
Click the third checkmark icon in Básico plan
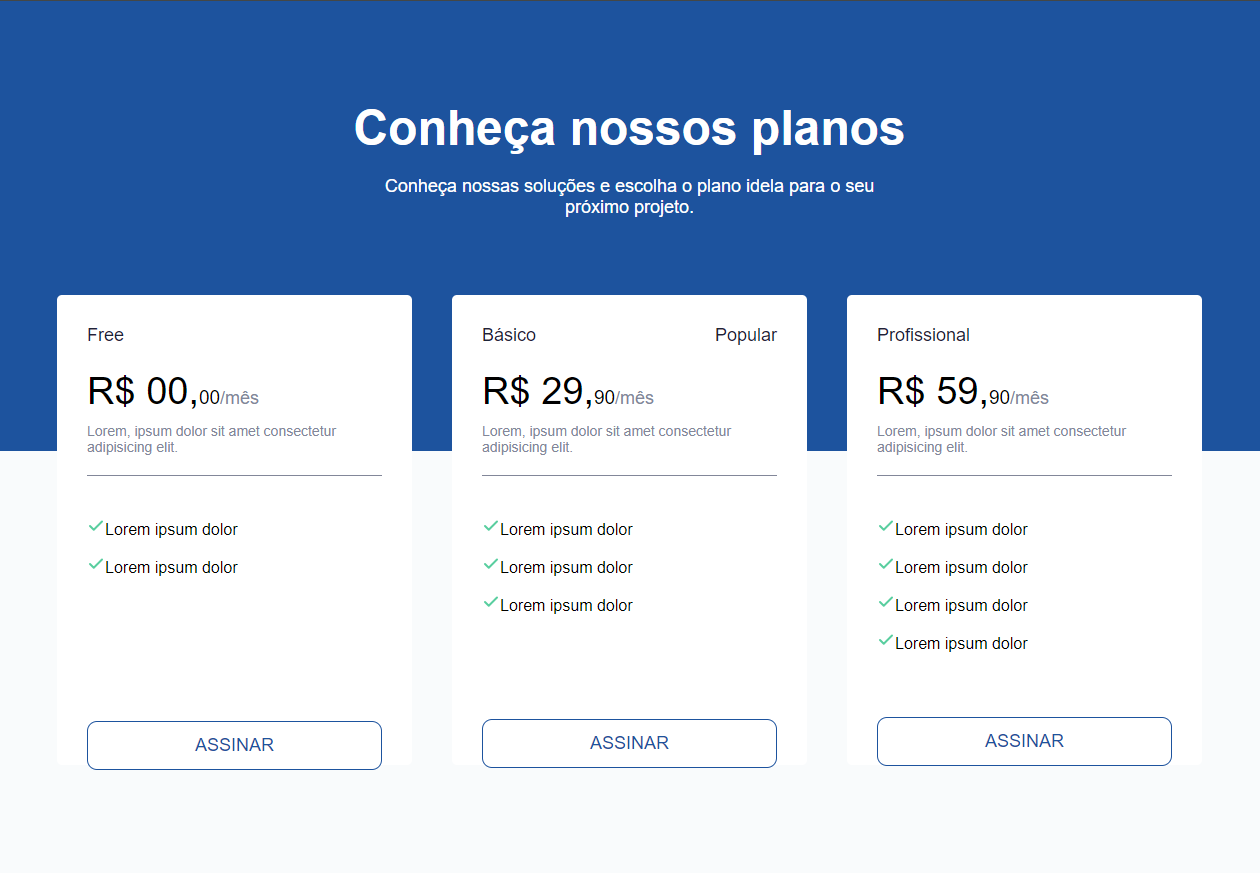[x=490, y=601]
